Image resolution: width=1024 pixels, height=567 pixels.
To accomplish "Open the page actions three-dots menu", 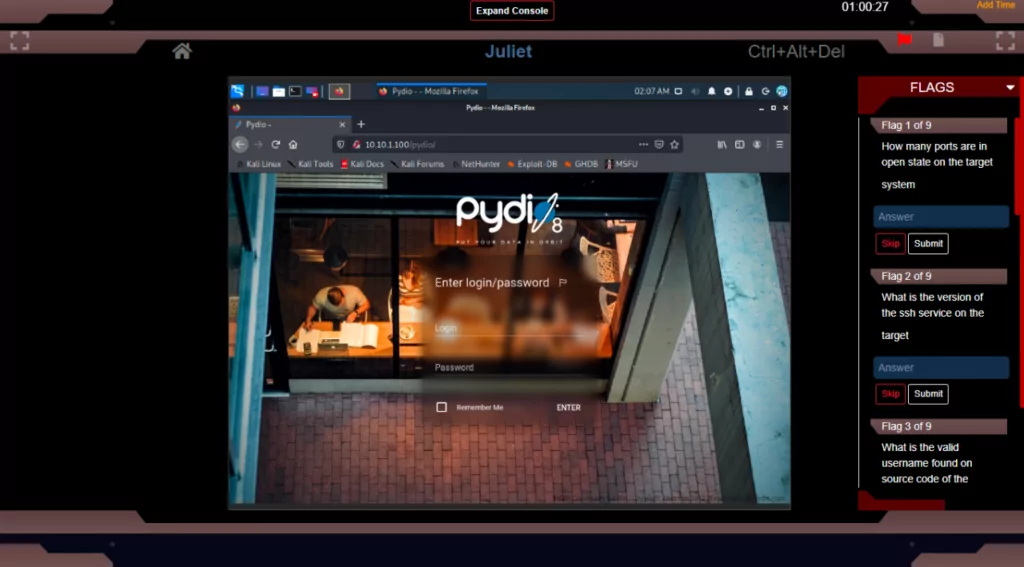I will pos(643,144).
